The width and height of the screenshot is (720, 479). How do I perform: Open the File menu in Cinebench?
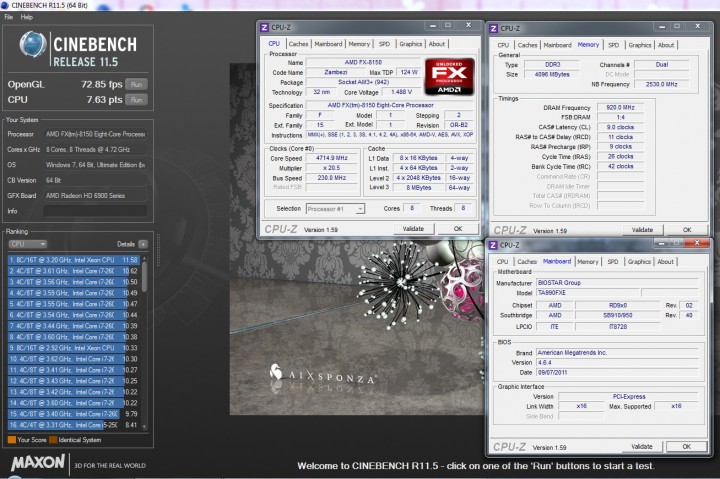coord(9,17)
